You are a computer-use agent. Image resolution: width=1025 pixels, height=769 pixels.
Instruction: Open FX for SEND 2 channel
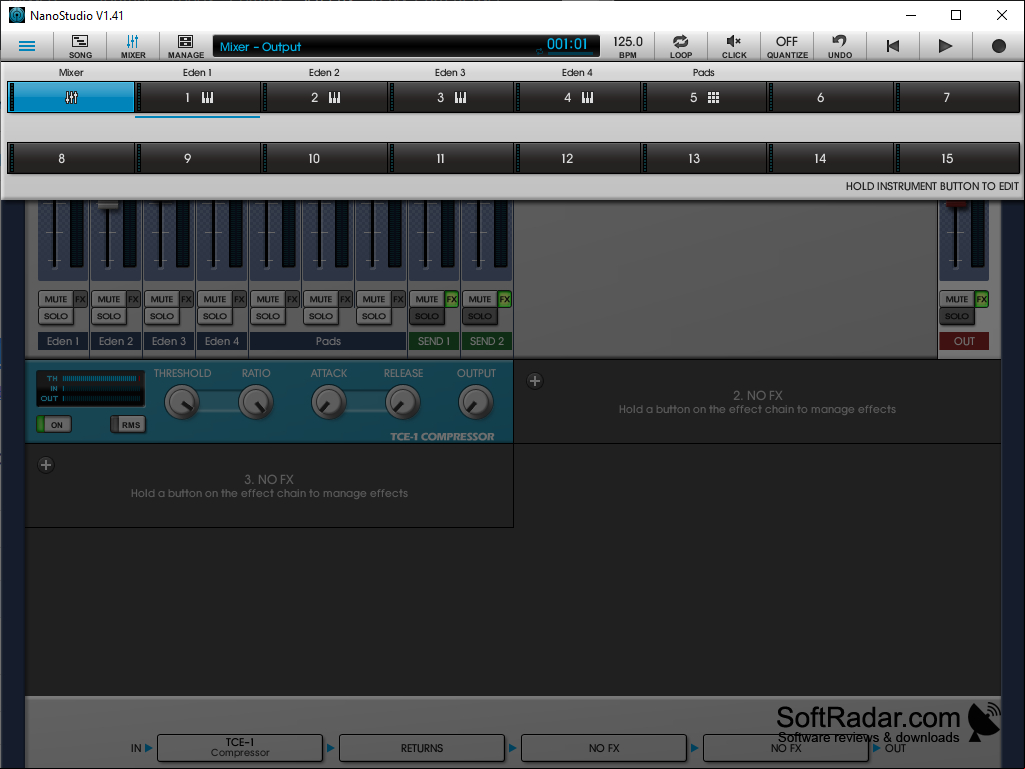tap(505, 299)
